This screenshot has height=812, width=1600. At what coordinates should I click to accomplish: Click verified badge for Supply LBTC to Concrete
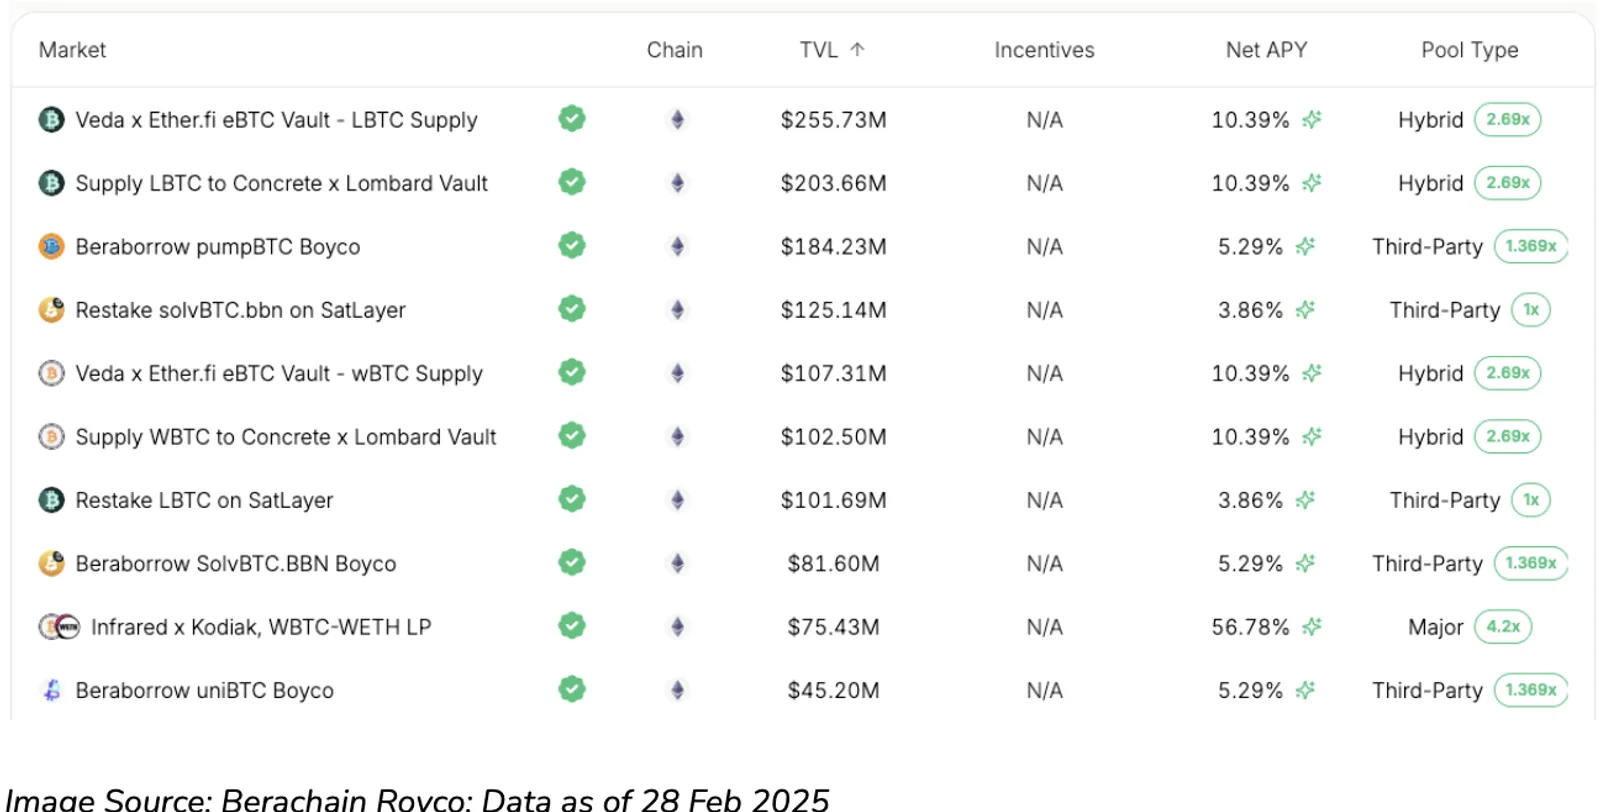point(572,182)
